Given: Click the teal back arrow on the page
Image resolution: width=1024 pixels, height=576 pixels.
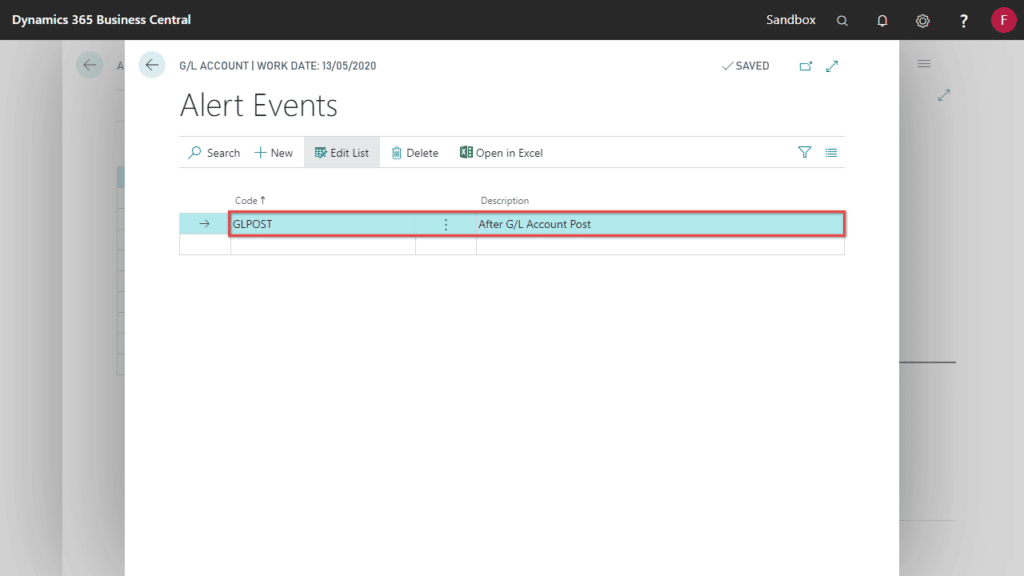Looking at the screenshot, I should tap(152, 65).
